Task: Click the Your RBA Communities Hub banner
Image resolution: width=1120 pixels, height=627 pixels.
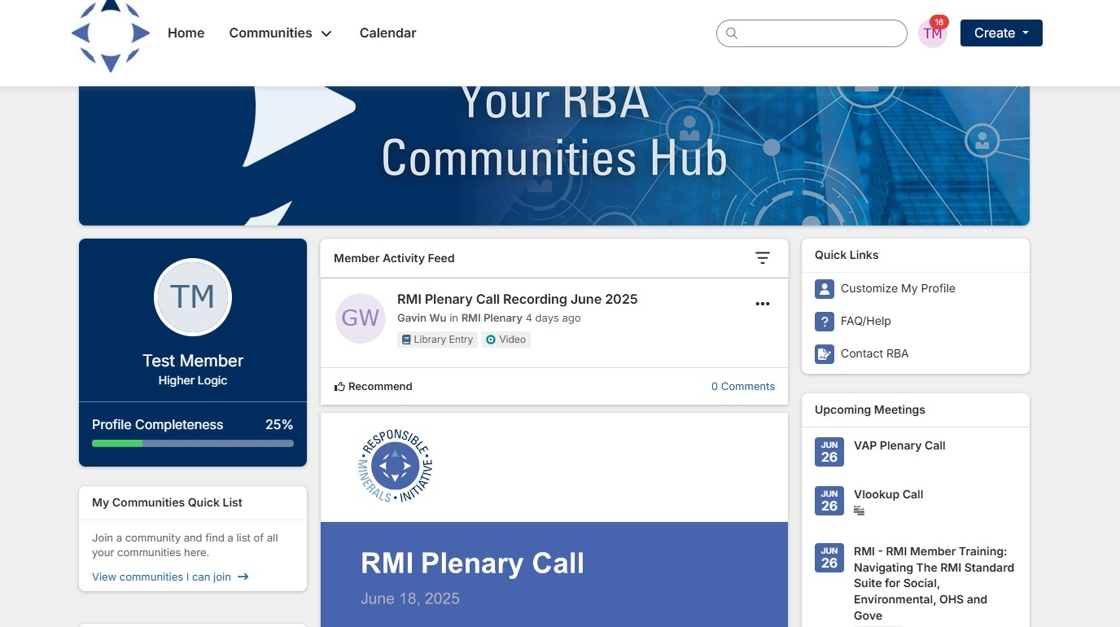Action: pos(554,156)
